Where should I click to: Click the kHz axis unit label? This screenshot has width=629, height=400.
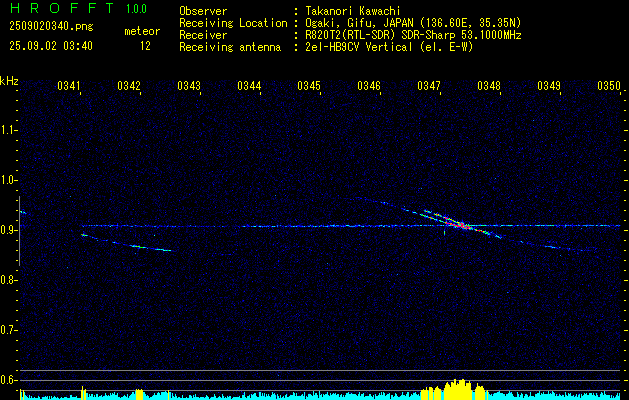9,81
